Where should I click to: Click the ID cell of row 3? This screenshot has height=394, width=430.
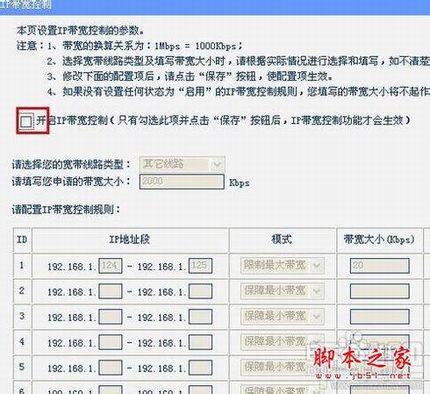pos(22,316)
